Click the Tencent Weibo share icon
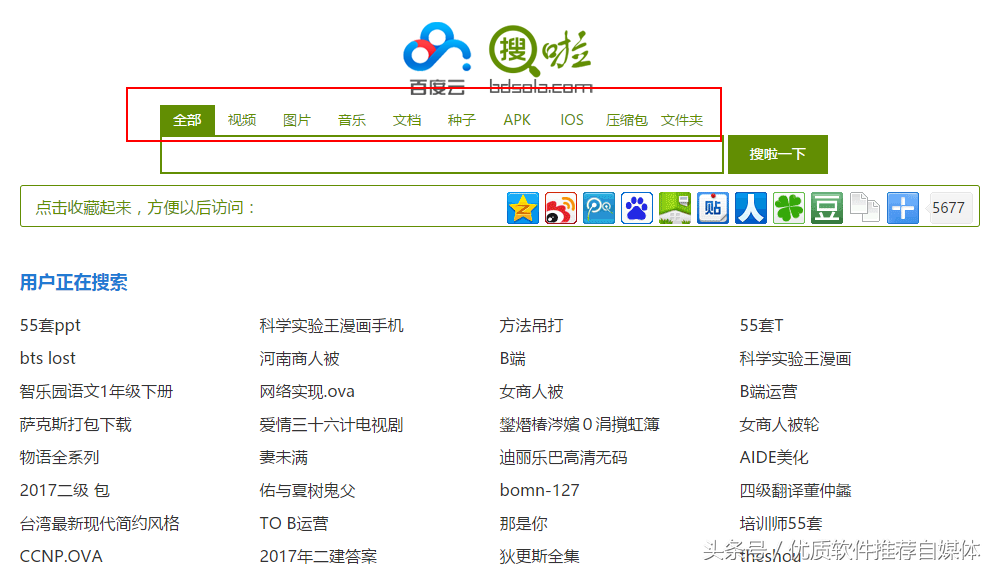 tap(599, 208)
